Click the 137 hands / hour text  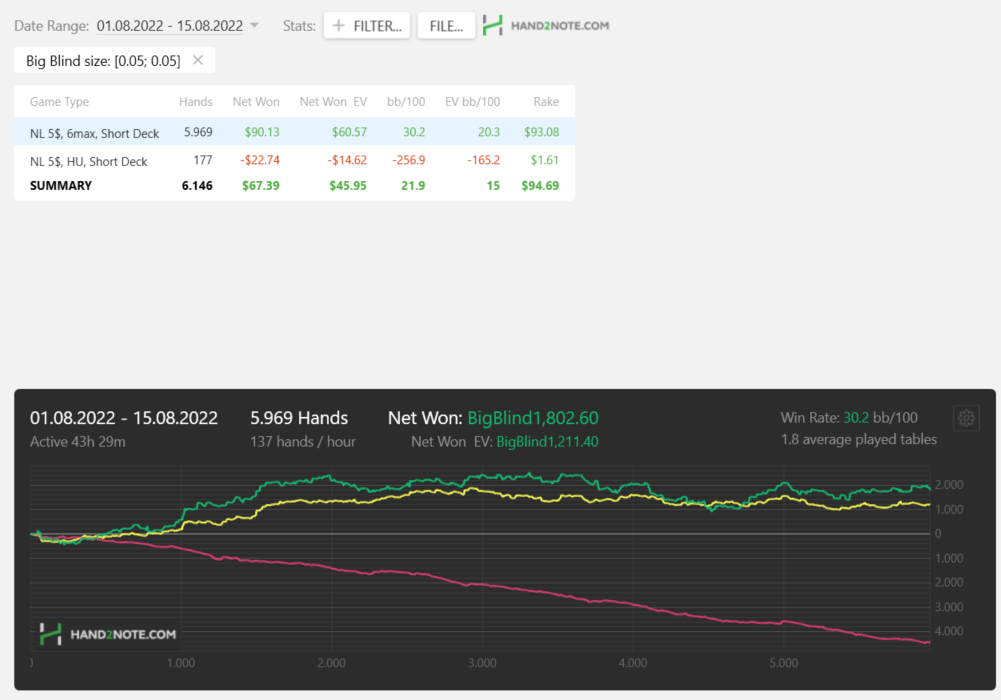(x=303, y=442)
